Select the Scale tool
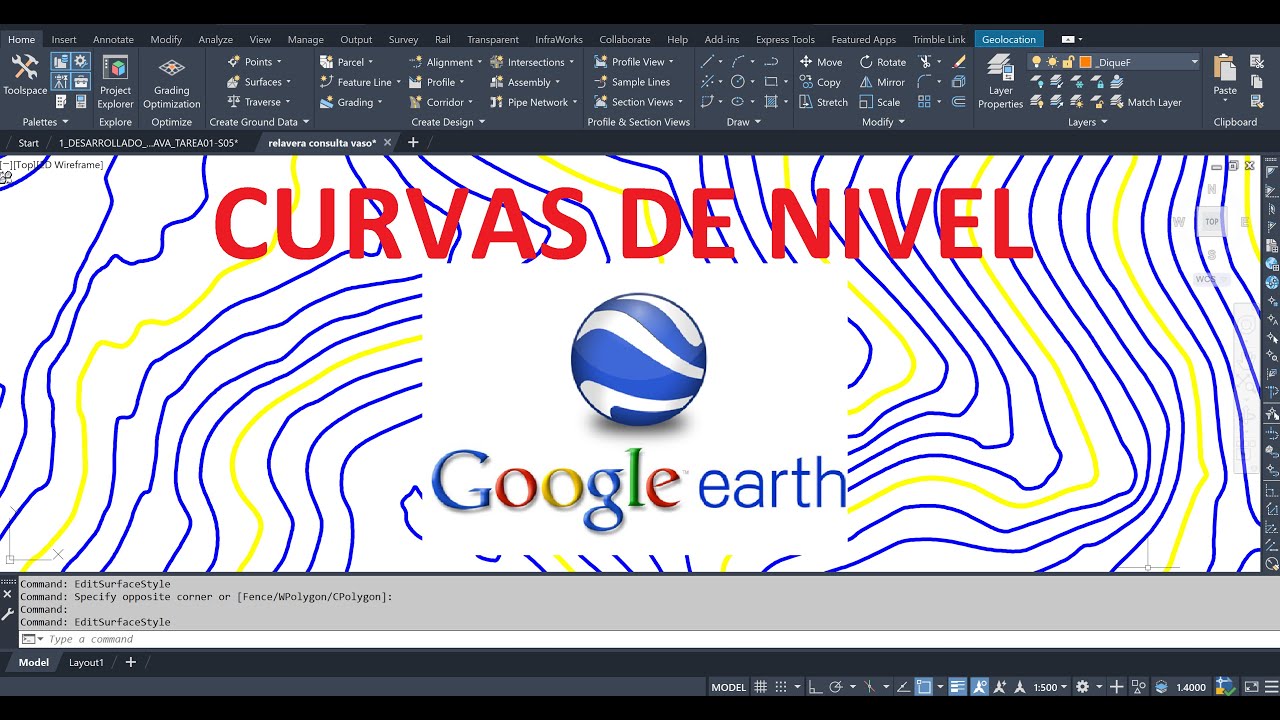The height and width of the screenshot is (720, 1280). pos(879,102)
